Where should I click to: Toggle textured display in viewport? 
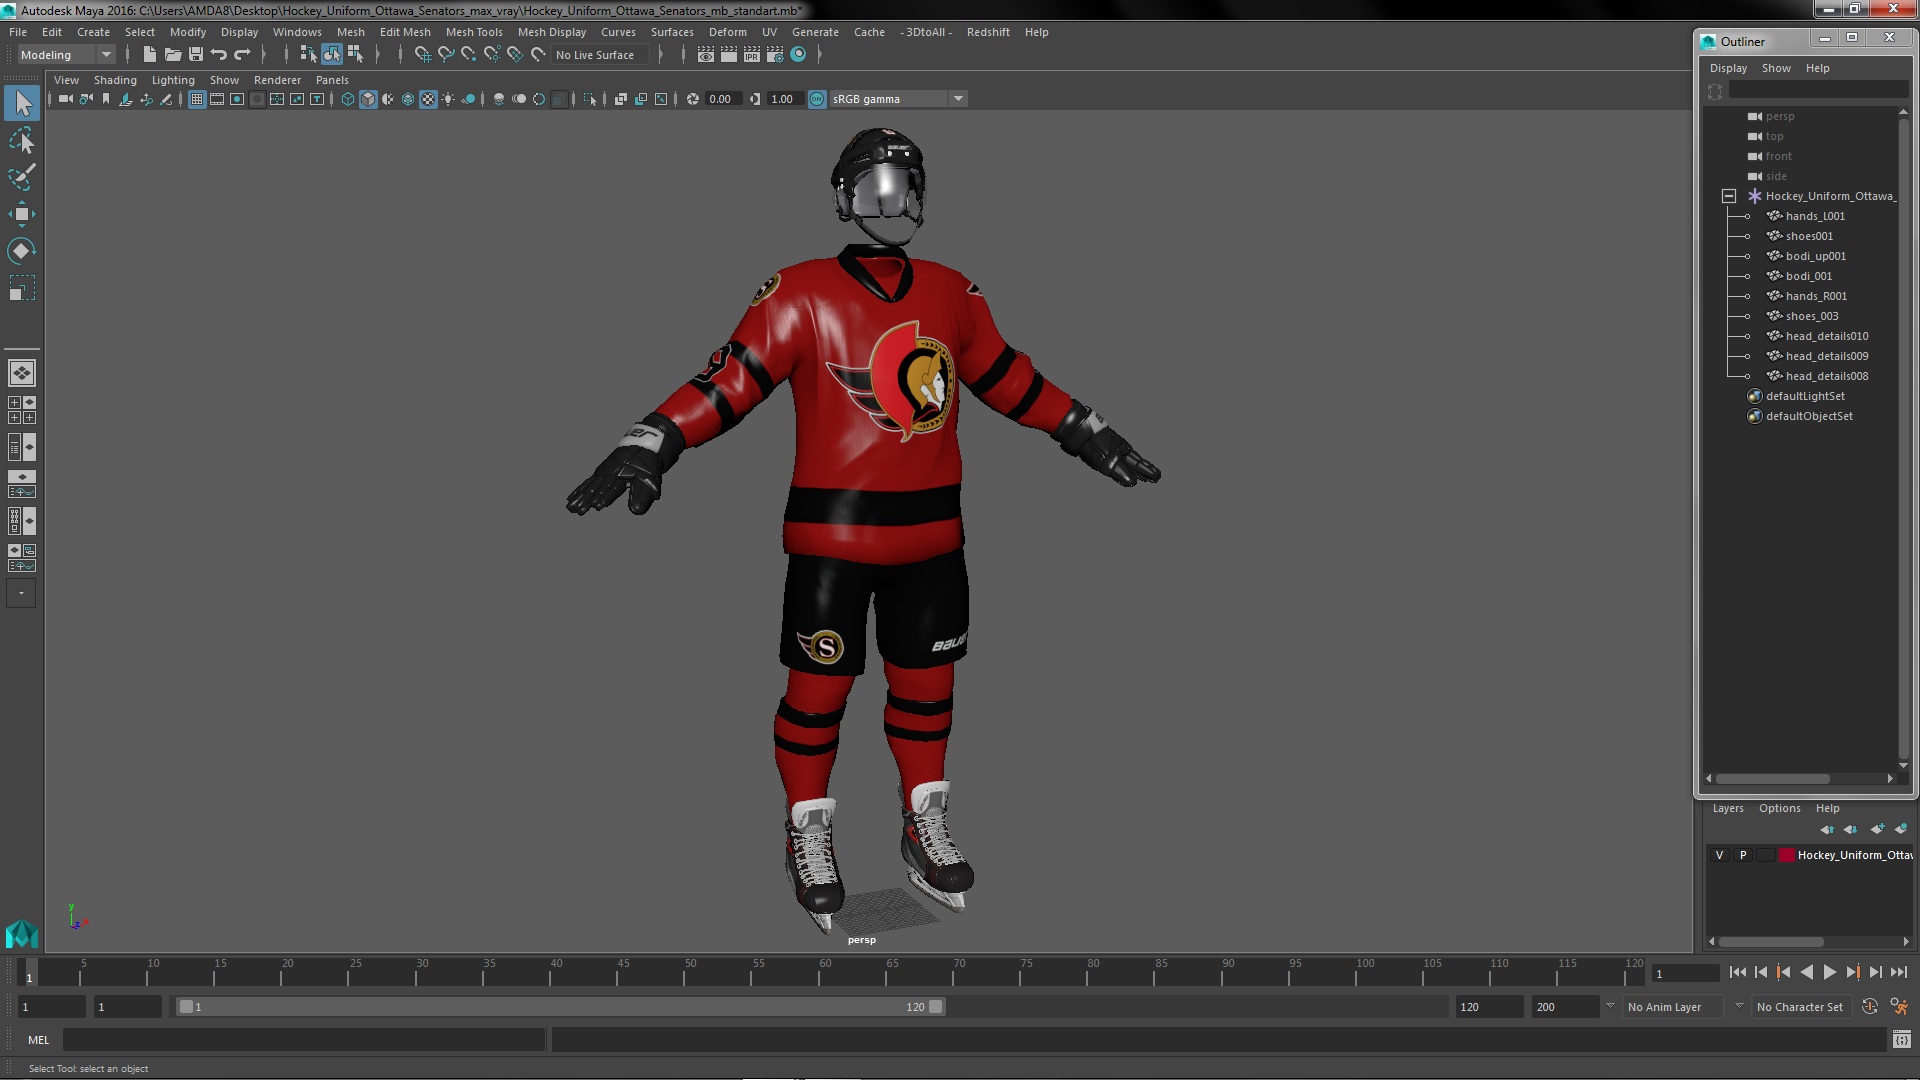coord(428,99)
